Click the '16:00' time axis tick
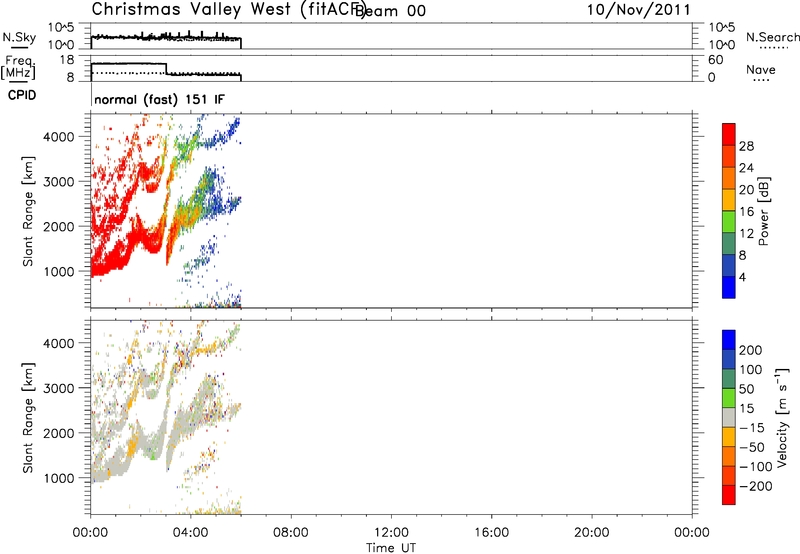Image resolution: width=800 pixels, height=554 pixels. pyautogui.click(x=491, y=533)
